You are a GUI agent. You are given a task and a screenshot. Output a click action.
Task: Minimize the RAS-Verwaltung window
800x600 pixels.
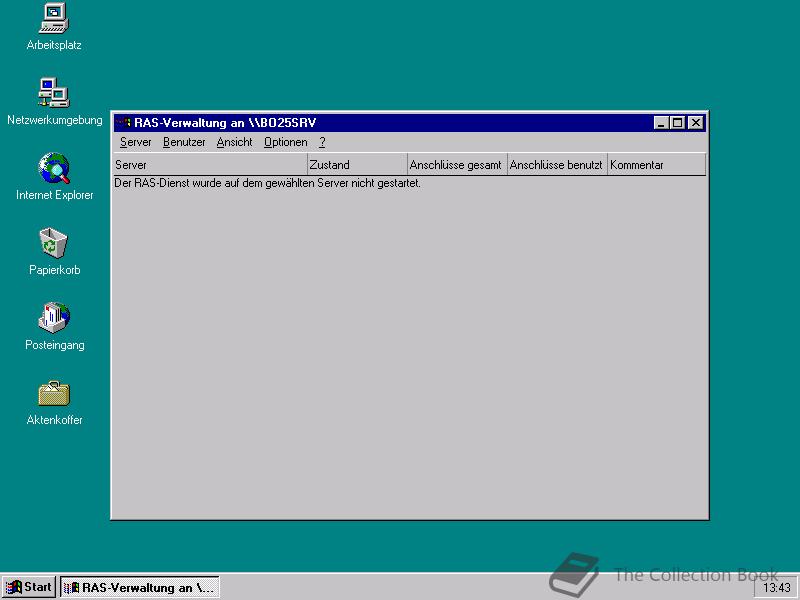coord(661,122)
